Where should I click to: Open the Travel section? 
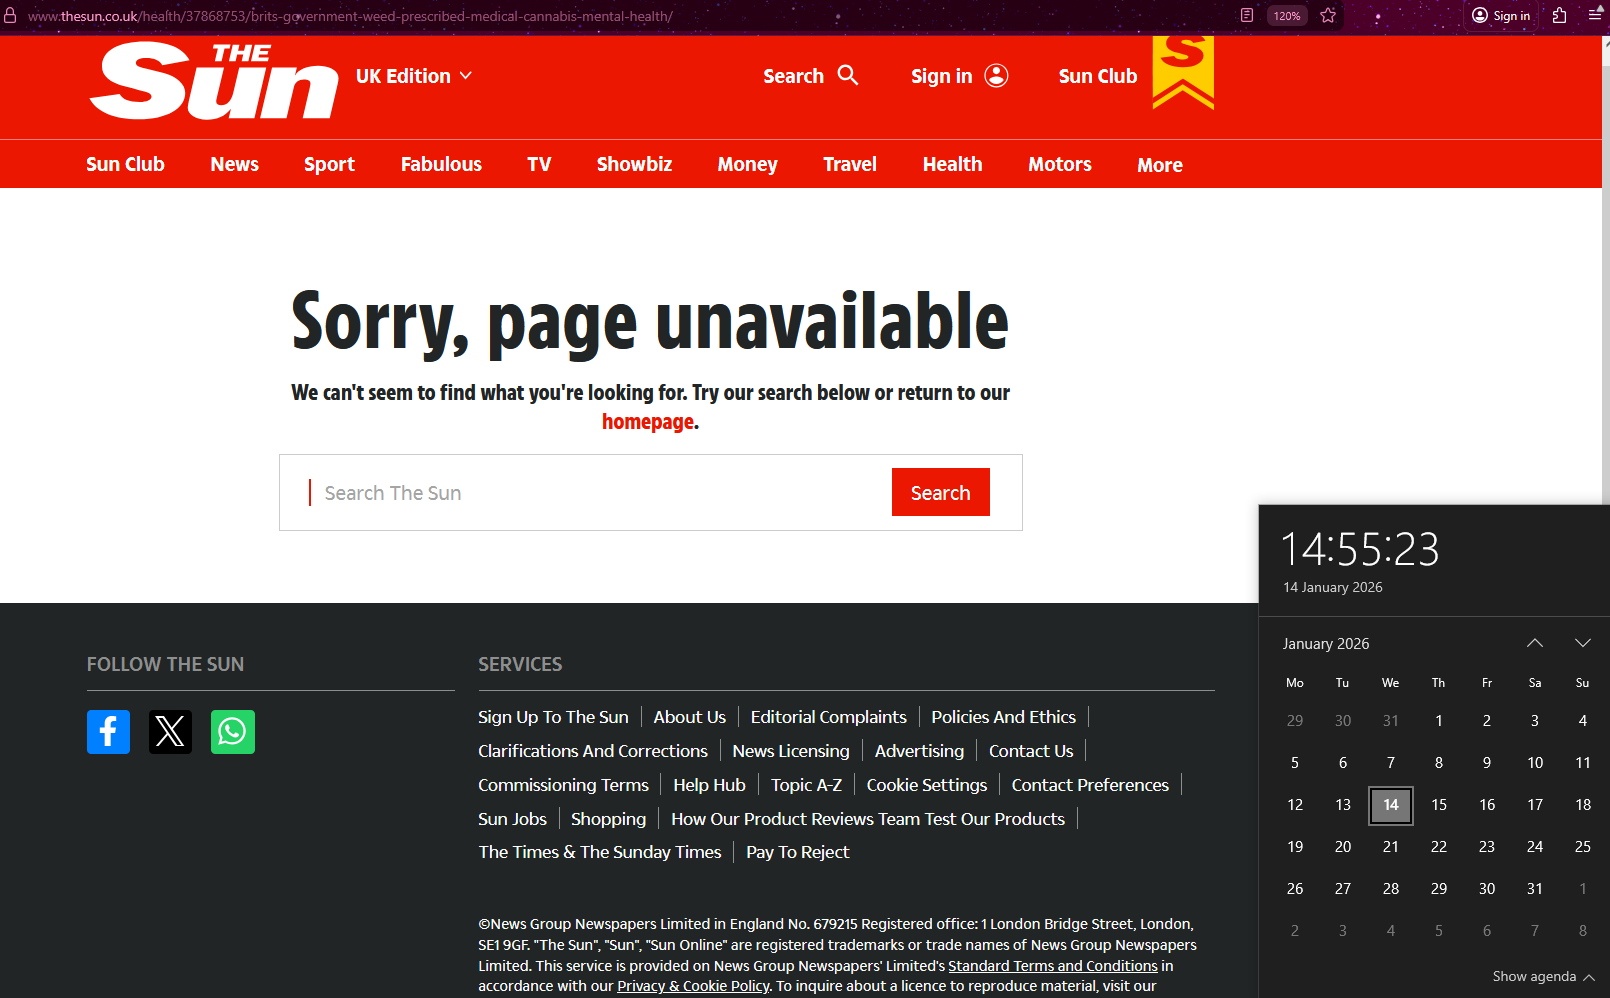click(x=850, y=164)
